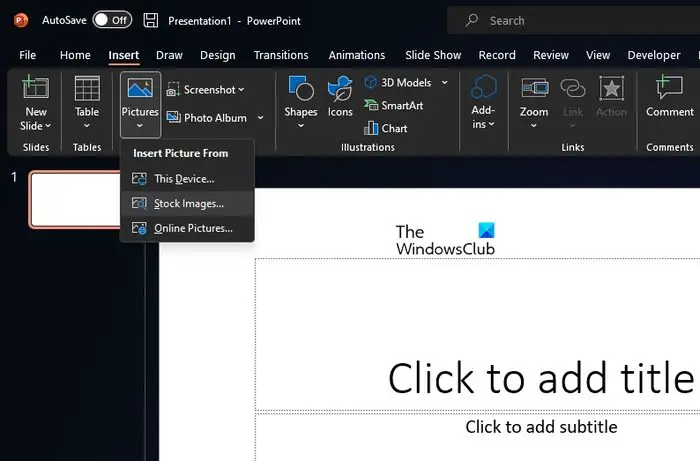The width and height of the screenshot is (700, 461).
Task: Click the Photo Album button
Action: click(207, 117)
